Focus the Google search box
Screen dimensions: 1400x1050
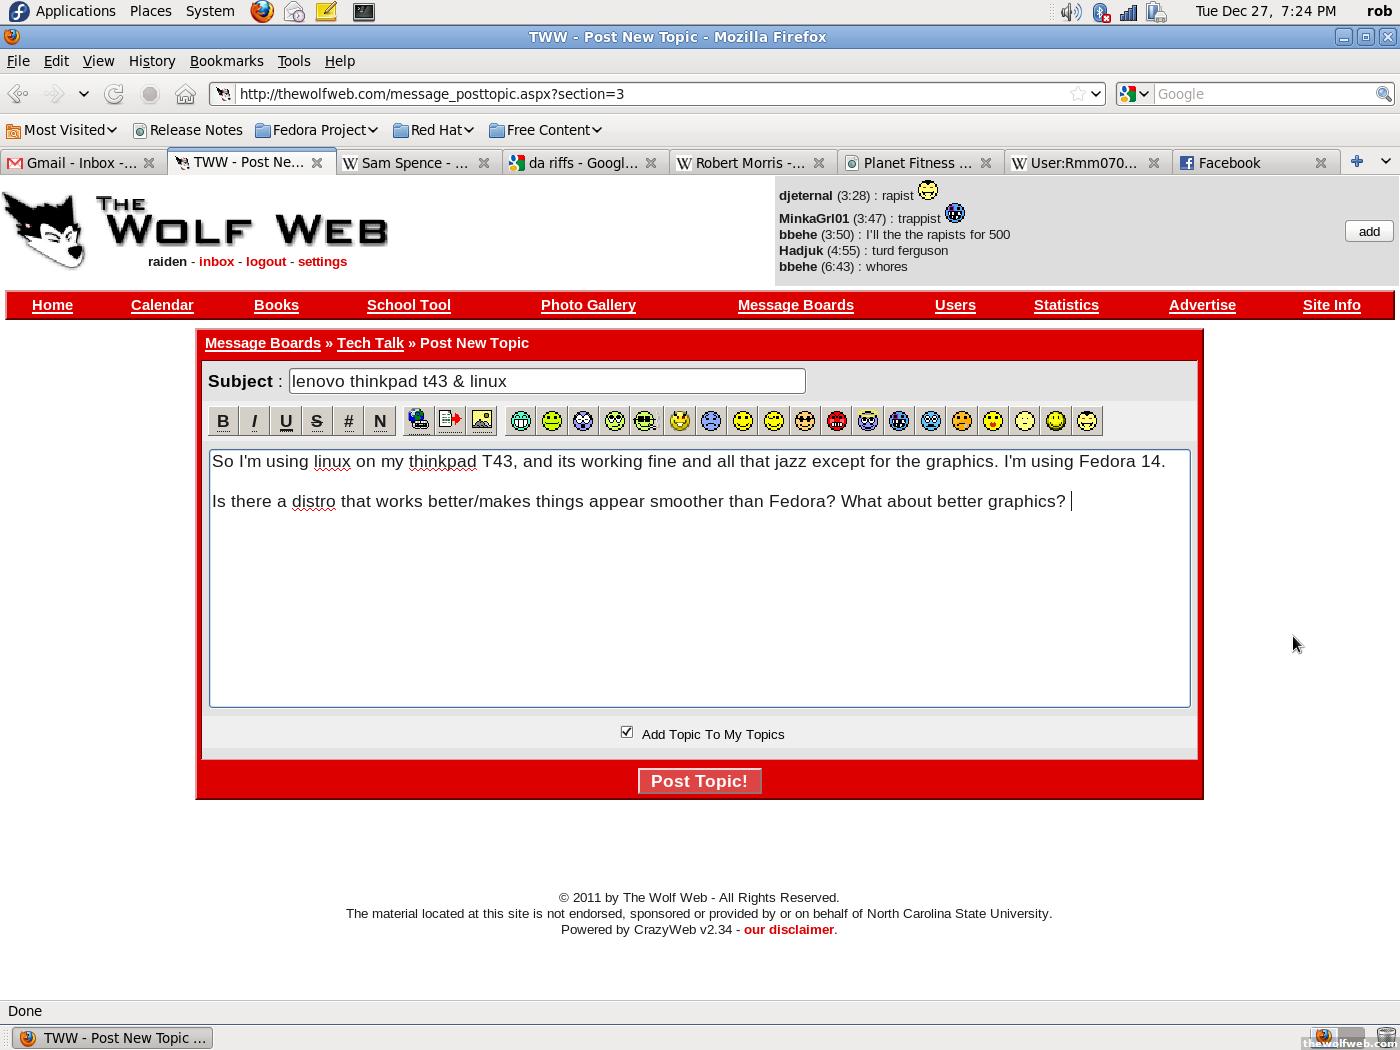pos(1264,94)
